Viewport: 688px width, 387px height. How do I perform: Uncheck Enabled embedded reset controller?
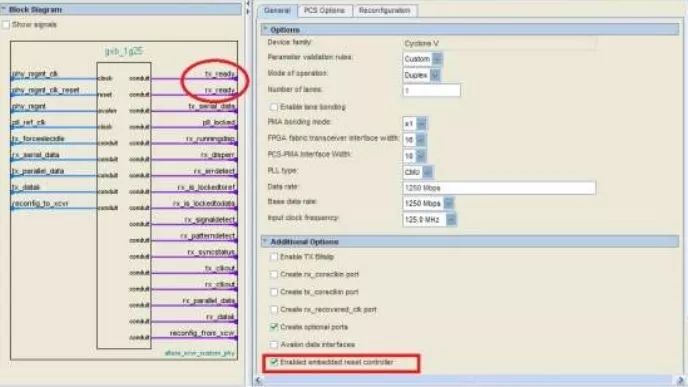click(274, 362)
